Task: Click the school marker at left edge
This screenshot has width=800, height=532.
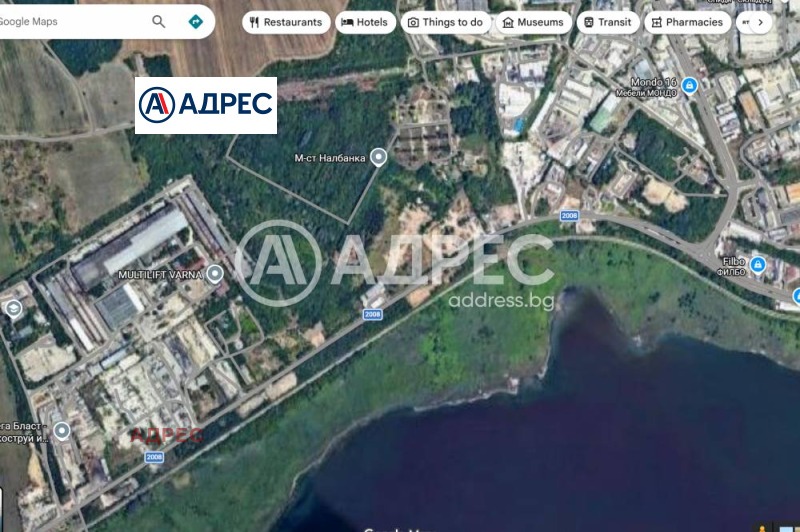Action: [x=13, y=309]
